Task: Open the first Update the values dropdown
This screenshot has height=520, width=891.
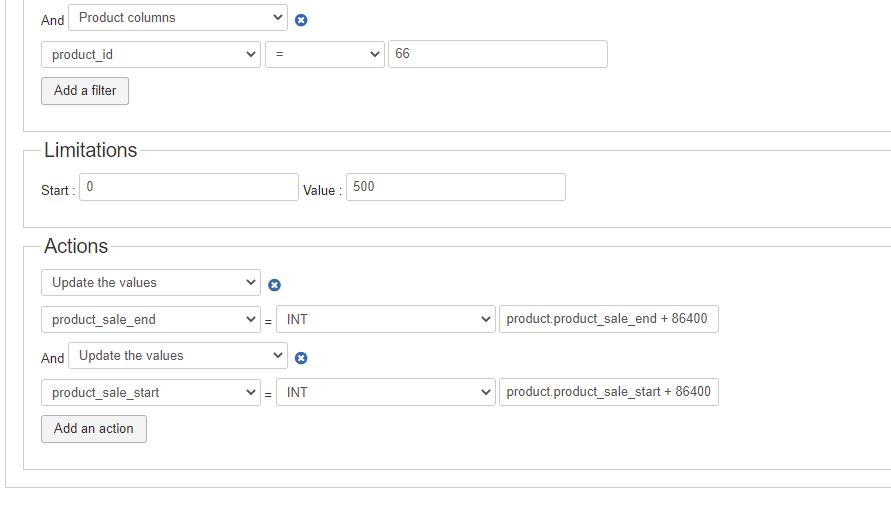Action: tap(151, 283)
